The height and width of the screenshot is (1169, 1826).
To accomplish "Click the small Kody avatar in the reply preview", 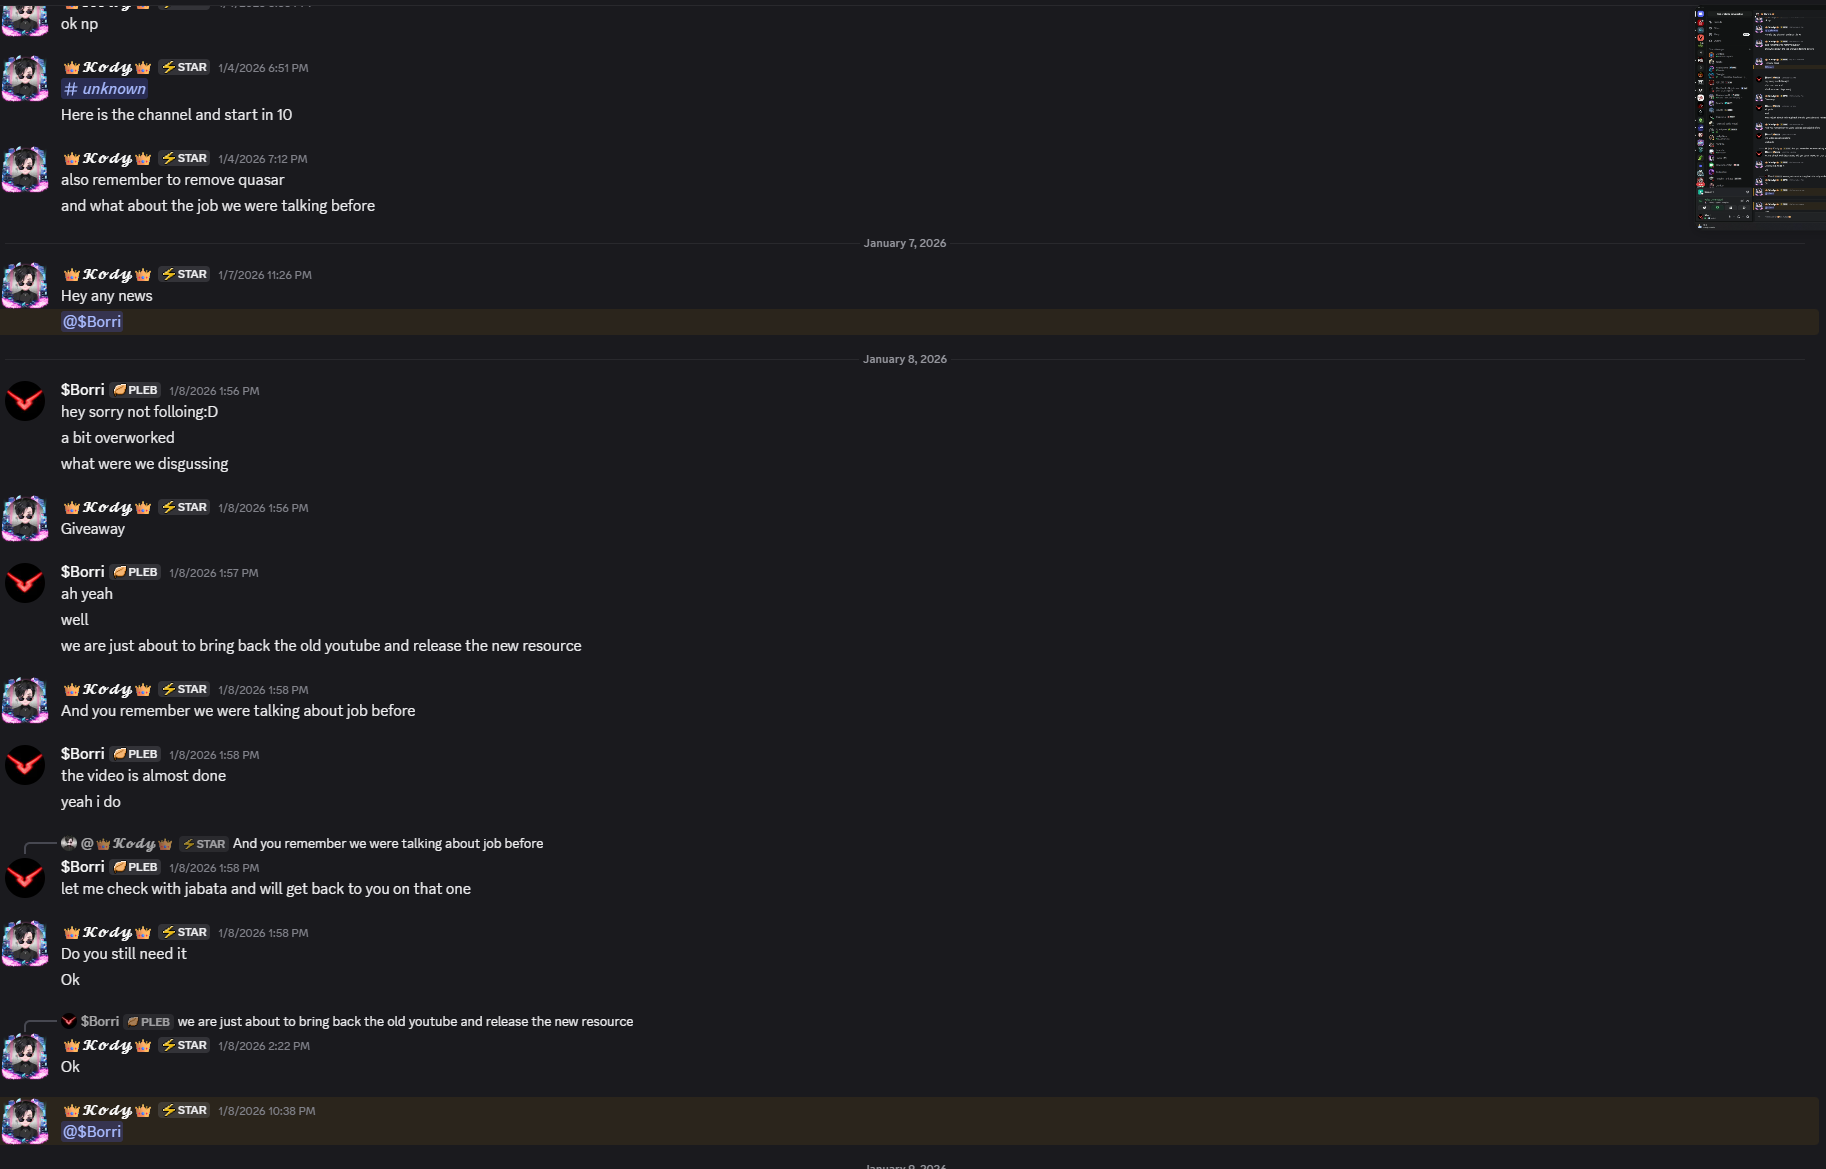I will [69, 844].
